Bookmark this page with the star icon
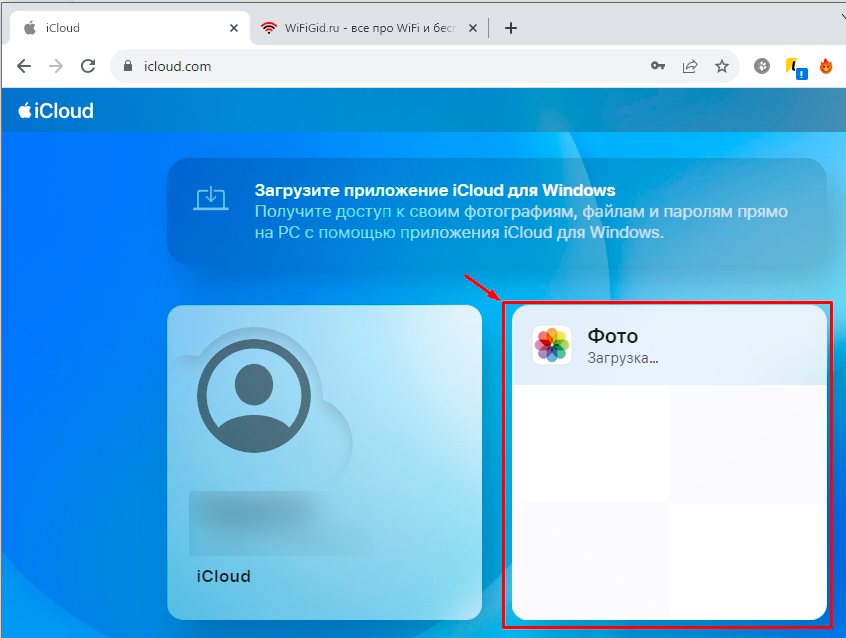Screen dimensions: 846x638 (722, 66)
